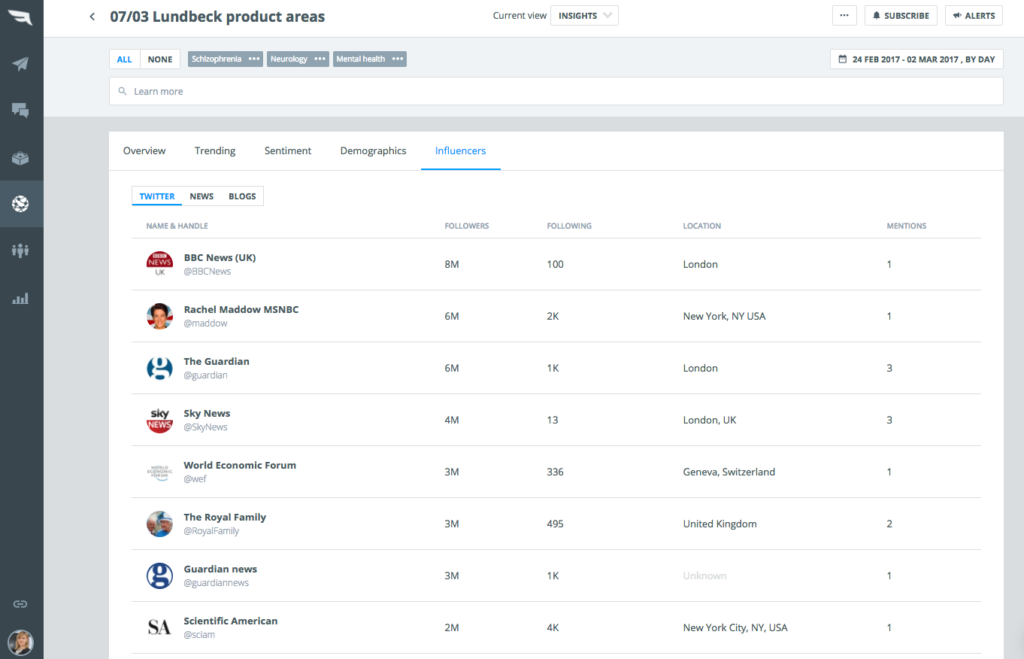Viewport: 1024px width, 659px height.
Task: Select the Twitter source tab
Action: tap(157, 196)
